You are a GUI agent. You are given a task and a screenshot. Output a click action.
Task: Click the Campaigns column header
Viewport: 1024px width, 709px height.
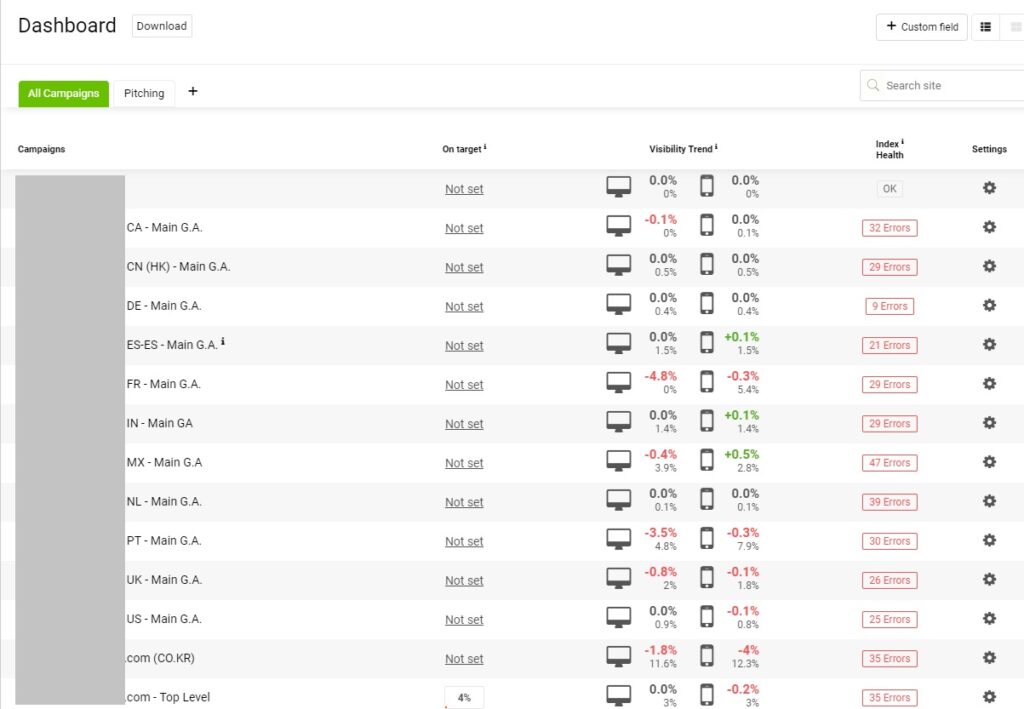coord(41,149)
